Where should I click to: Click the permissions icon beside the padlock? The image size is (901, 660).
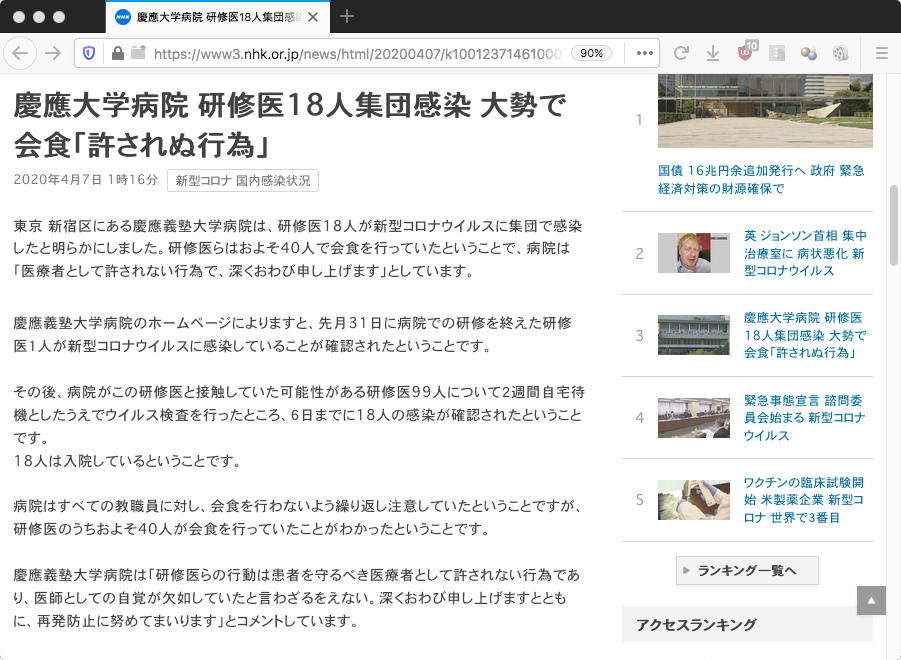point(138,53)
